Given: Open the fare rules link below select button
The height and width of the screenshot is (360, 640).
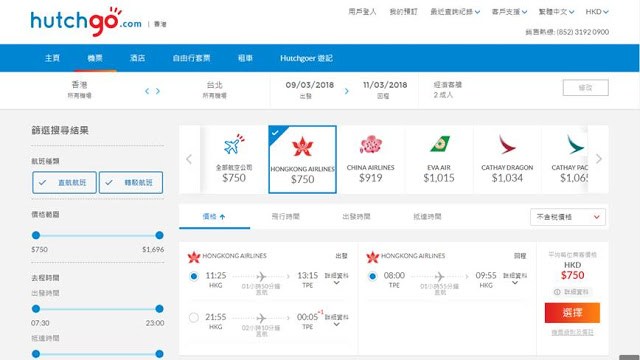Looking at the screenshot, I should [x=572, y=333].
